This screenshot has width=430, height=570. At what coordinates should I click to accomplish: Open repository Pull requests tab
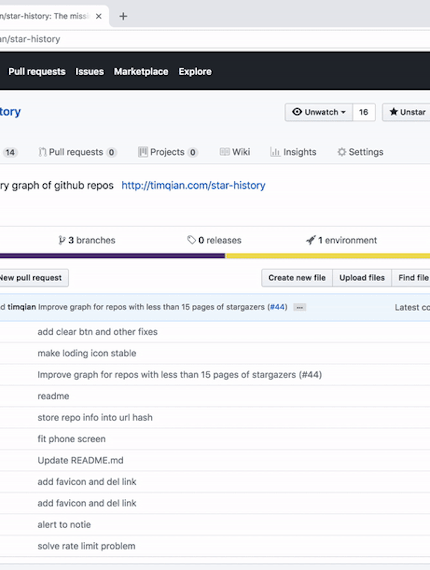[x=77, y=152]
